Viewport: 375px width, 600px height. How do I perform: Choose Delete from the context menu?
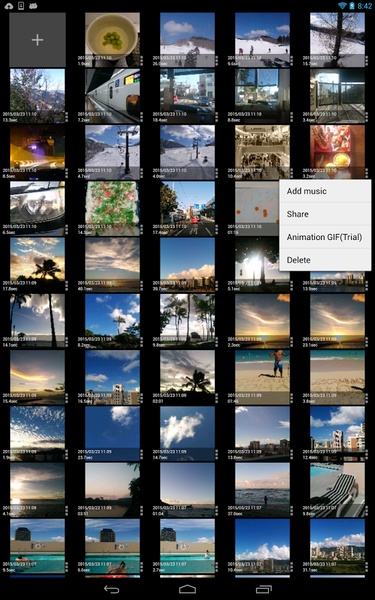325,260
